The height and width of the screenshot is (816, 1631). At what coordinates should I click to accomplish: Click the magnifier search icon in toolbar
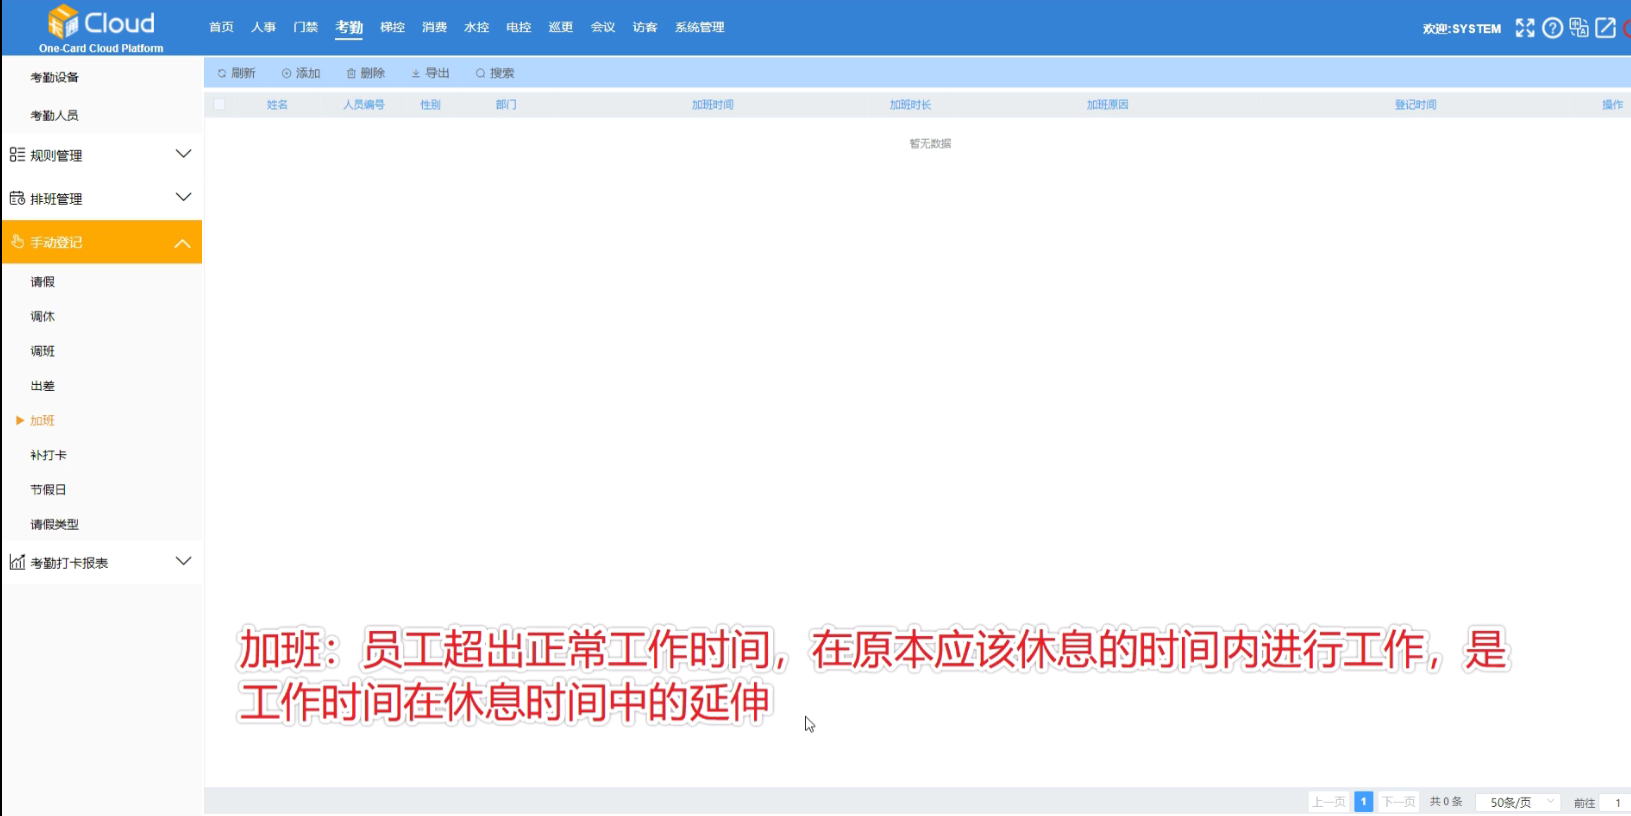pyautogui.click(x=481, y=73)
